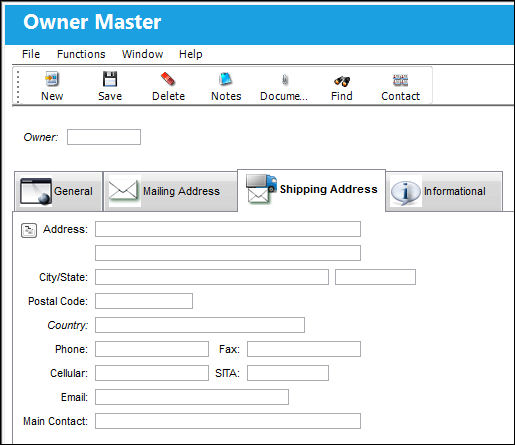Click the Phone input field
515x445 pixels.
click(152, 349)
